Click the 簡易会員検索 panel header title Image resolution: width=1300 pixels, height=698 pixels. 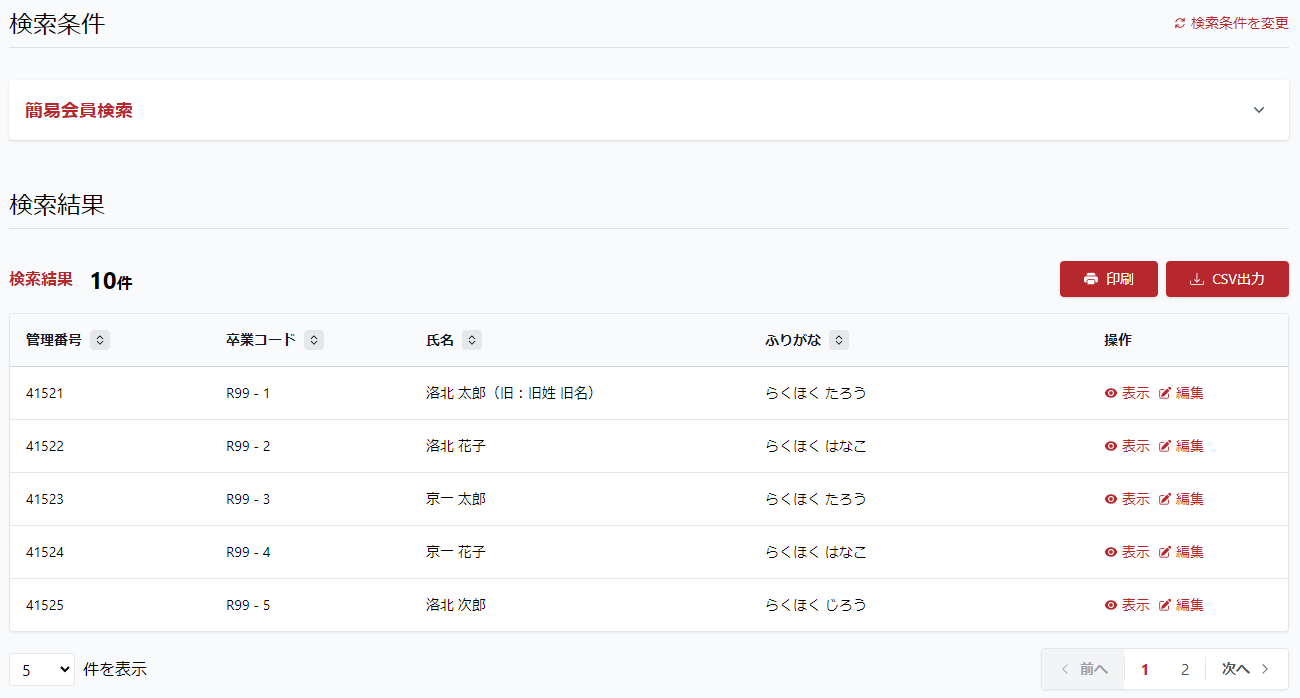click(x=79, y=111)
